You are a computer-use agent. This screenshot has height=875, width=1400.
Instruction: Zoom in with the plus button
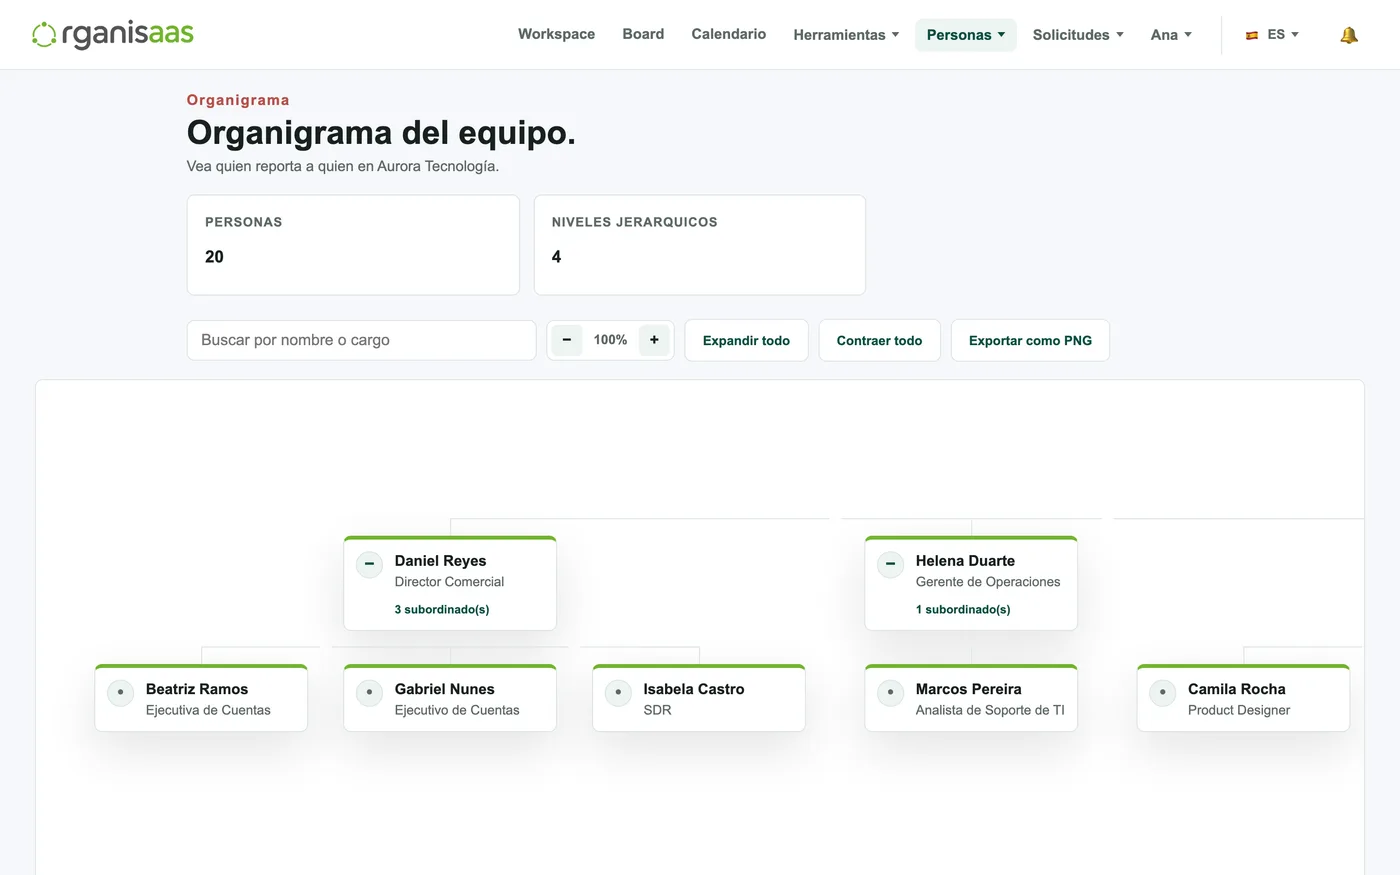click(654, 340)
